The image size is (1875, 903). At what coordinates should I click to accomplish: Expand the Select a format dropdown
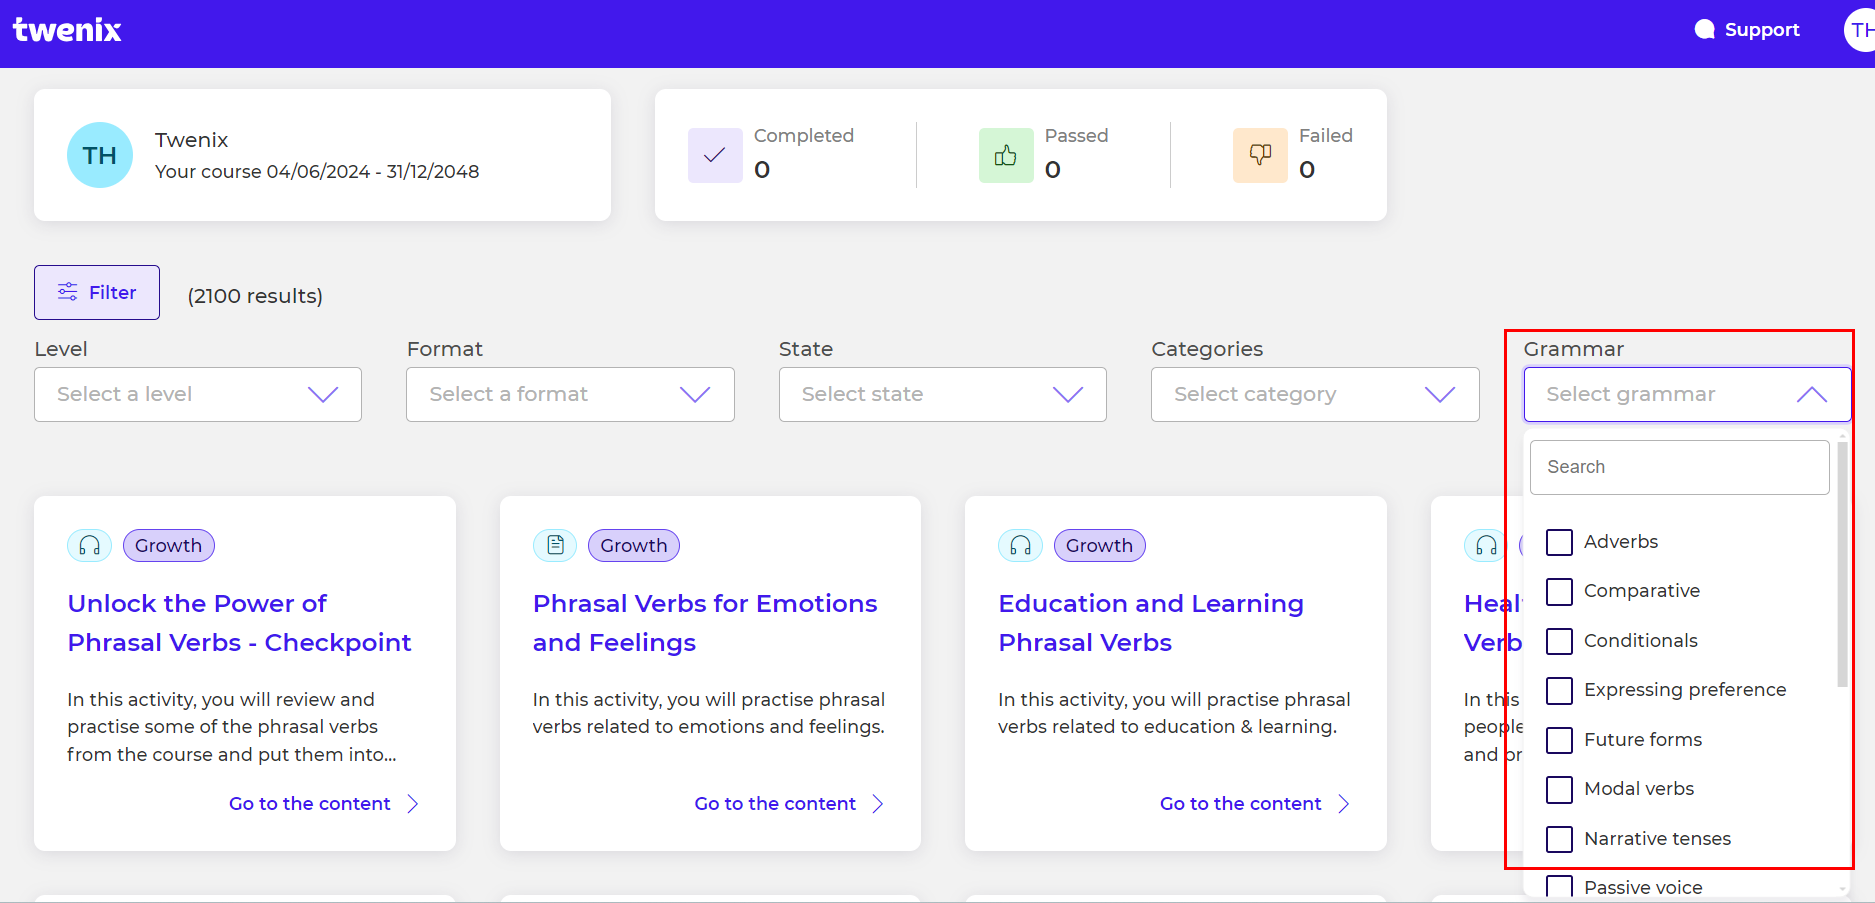[570, 394]
